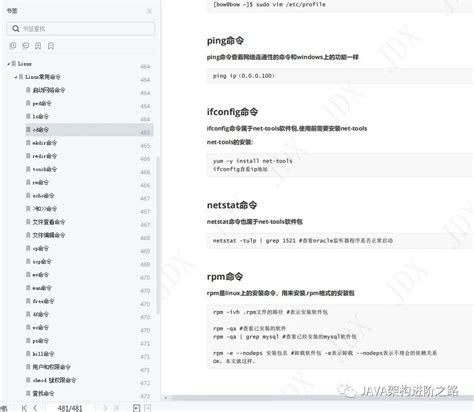Open the echo命令 bookmark
The image size is (474, 412).
(43, 196)
